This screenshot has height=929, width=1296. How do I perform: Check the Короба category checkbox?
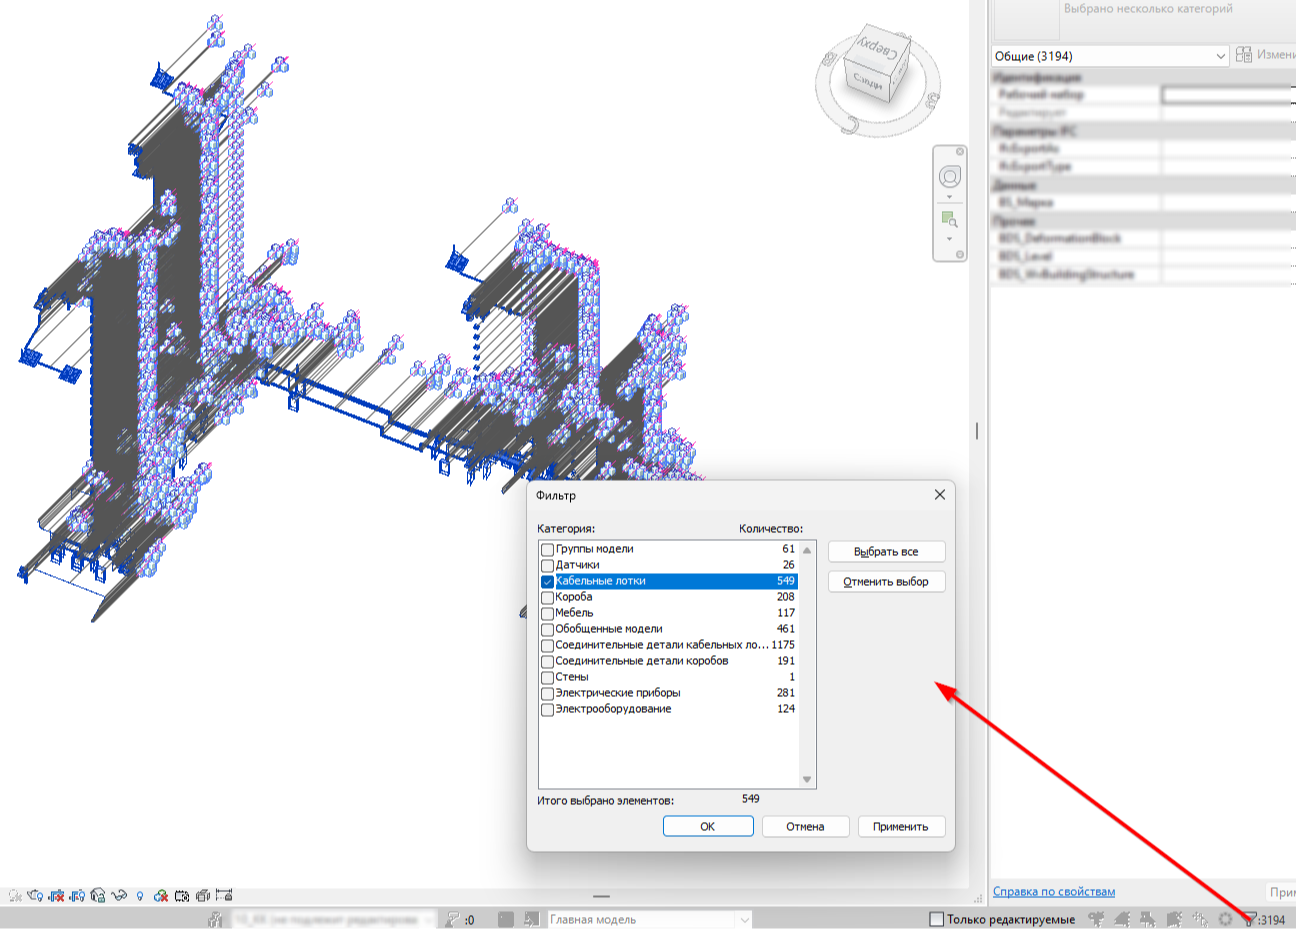547,597
